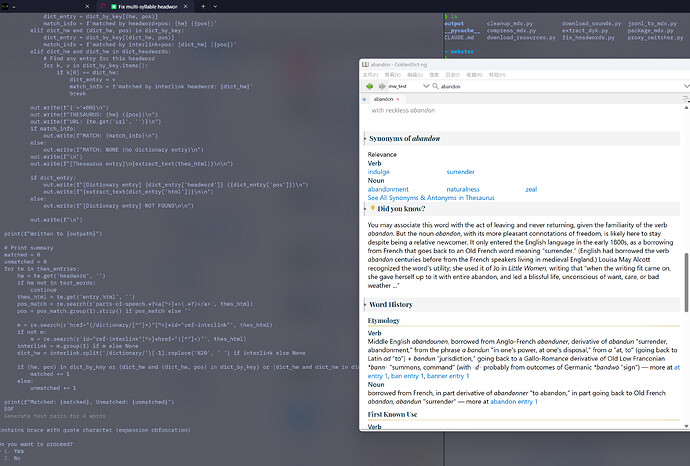This screenshot has height=466, width=690.
Task: Click 'package_mdx.py' in terminal listing
Action: tap(650, 30)
